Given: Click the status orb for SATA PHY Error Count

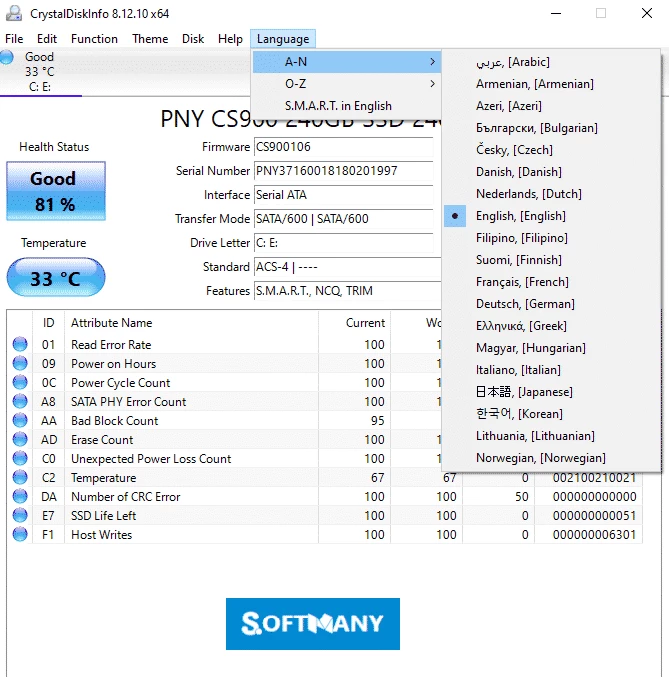Looking at the screenshot, I should [x=20, y=402].
